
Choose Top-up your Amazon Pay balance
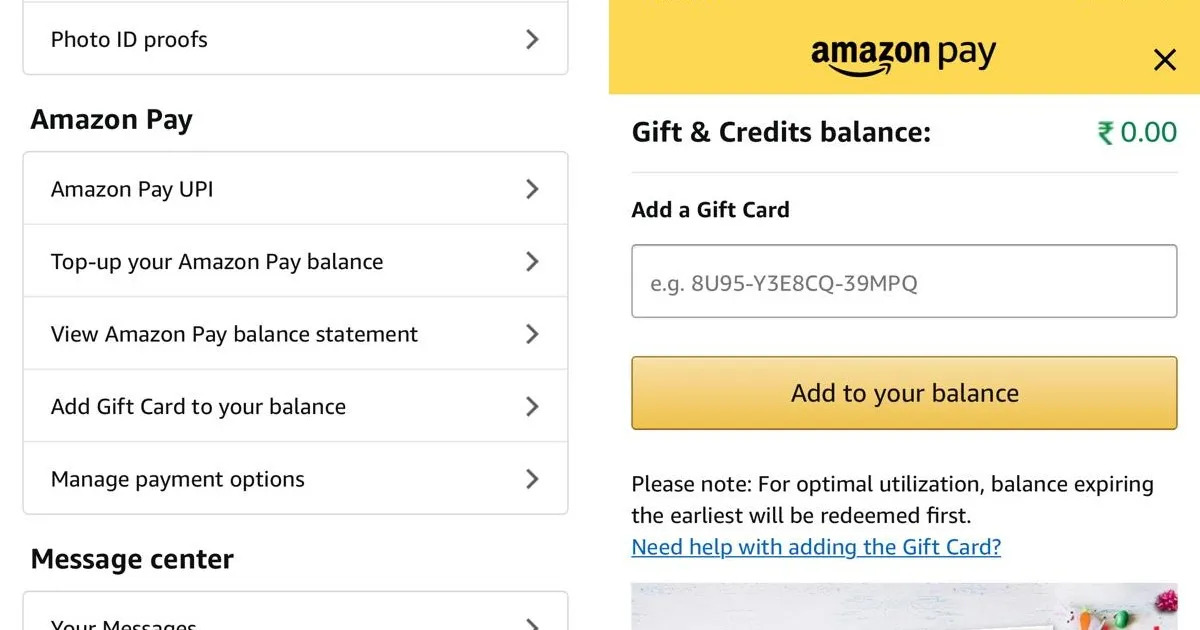click(217, 262)
